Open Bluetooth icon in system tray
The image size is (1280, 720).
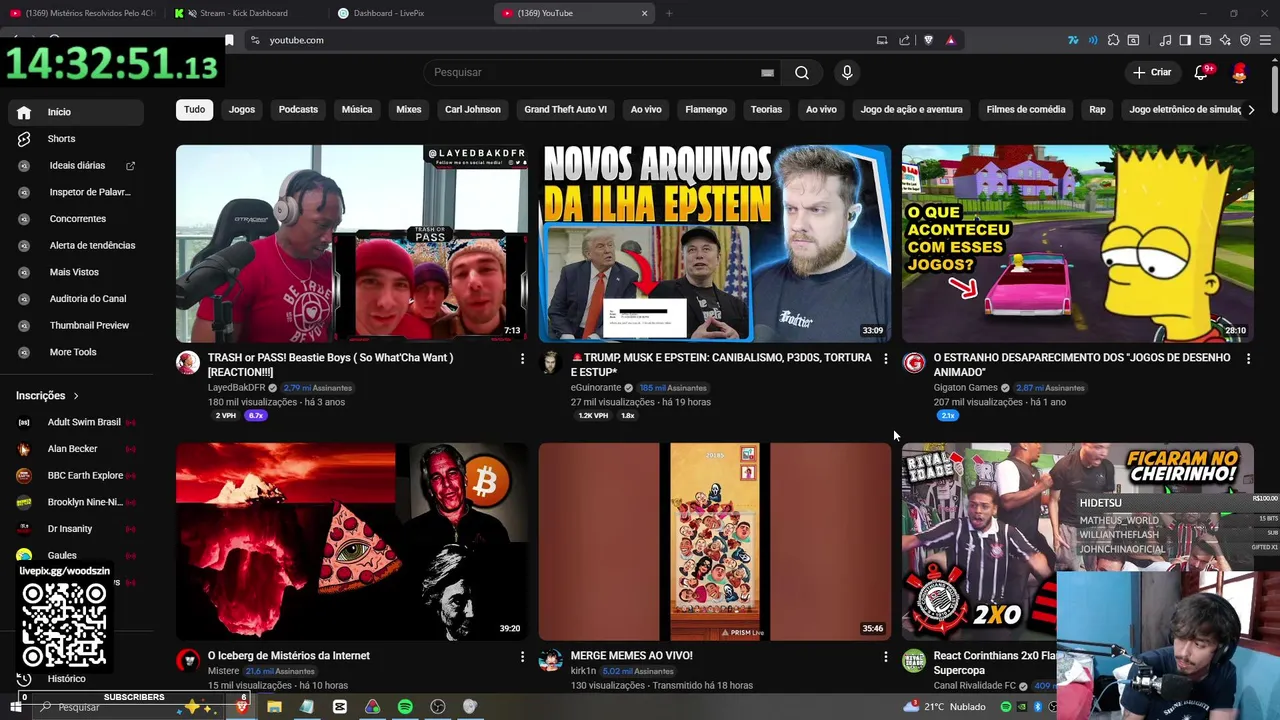[1037, 707]
